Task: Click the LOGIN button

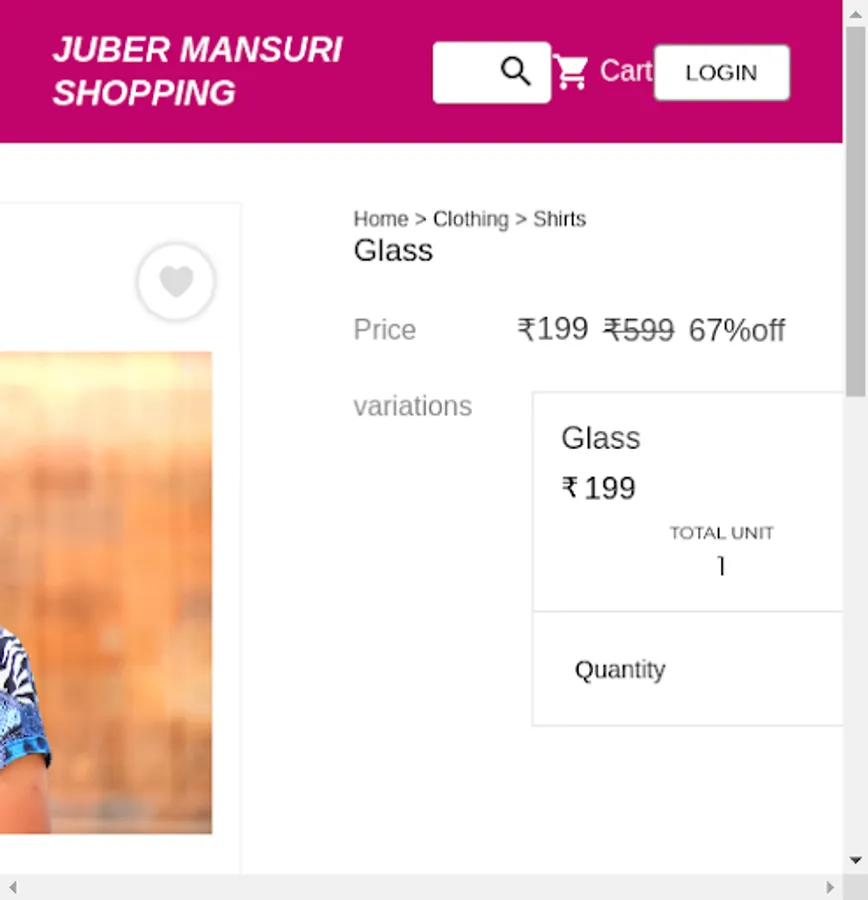Action: (722, 73)
